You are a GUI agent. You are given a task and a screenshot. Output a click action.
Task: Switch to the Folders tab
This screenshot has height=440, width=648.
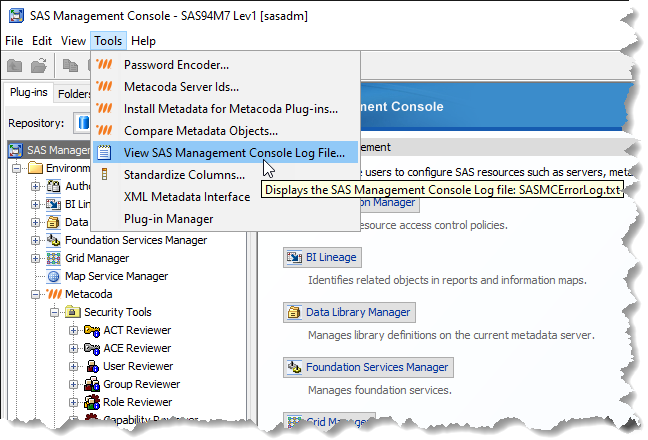pos(74,94)
